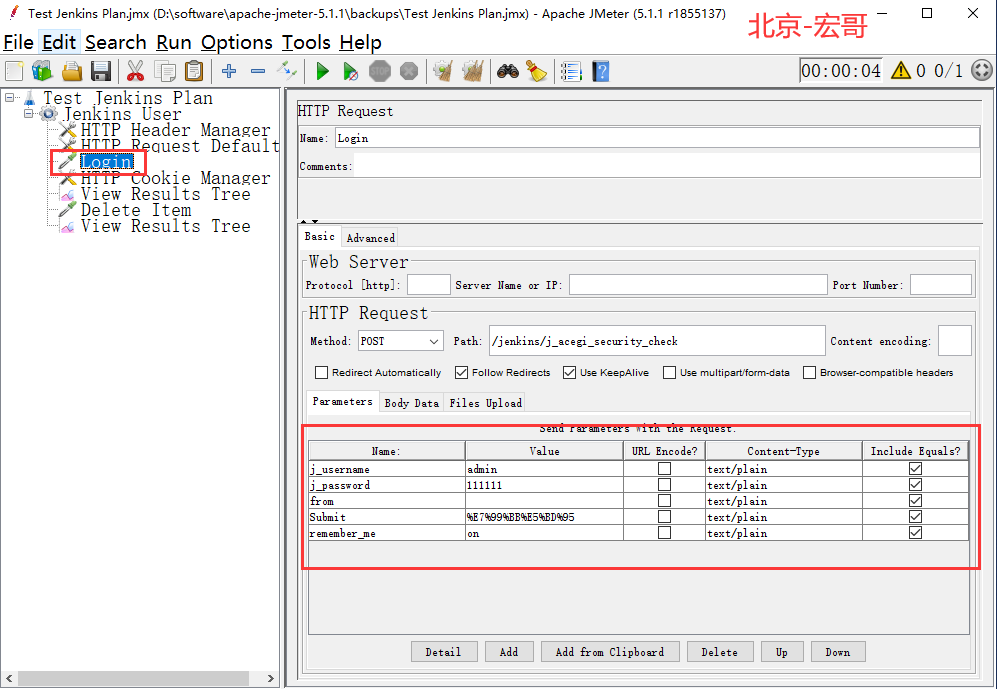Viewport: 997px width, 689px height.
Task: Check URL Encode for j_username row
Action: coord(664,468)
